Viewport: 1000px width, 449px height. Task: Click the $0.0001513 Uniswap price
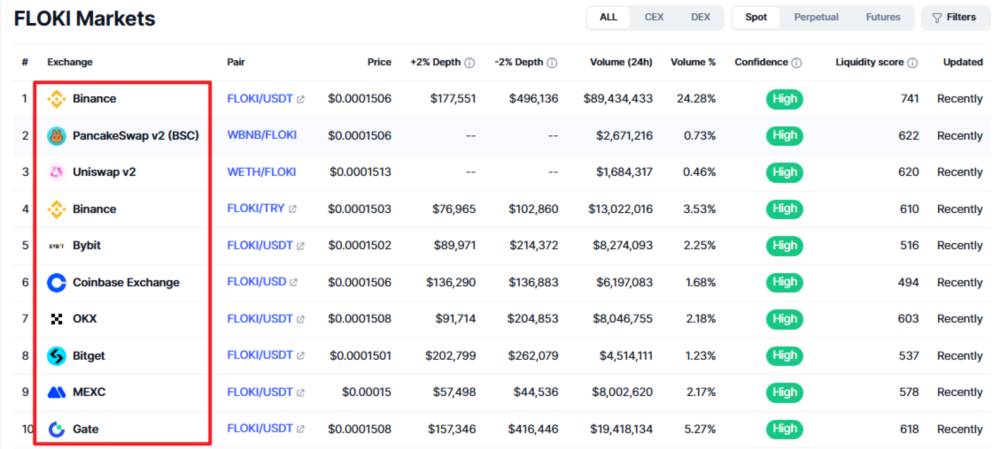pos(360,172)
